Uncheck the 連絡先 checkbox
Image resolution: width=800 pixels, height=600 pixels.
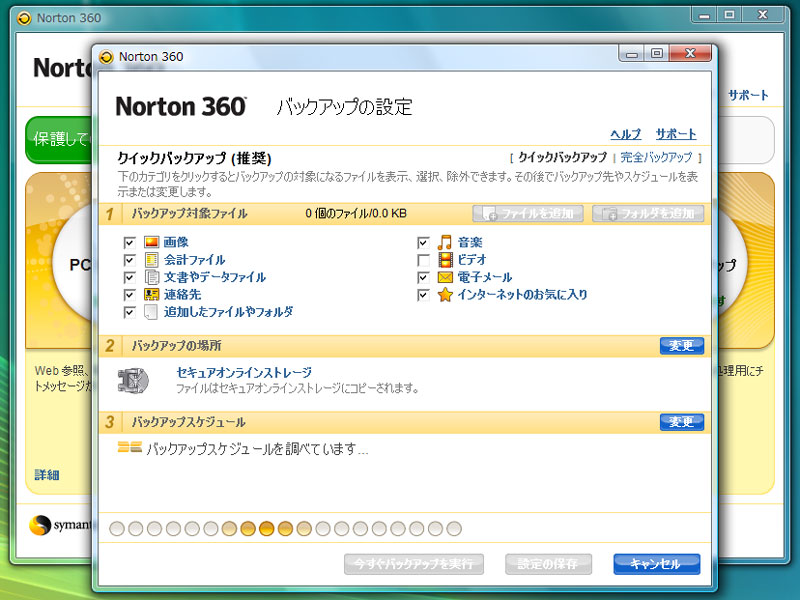(x=130, y=295)
